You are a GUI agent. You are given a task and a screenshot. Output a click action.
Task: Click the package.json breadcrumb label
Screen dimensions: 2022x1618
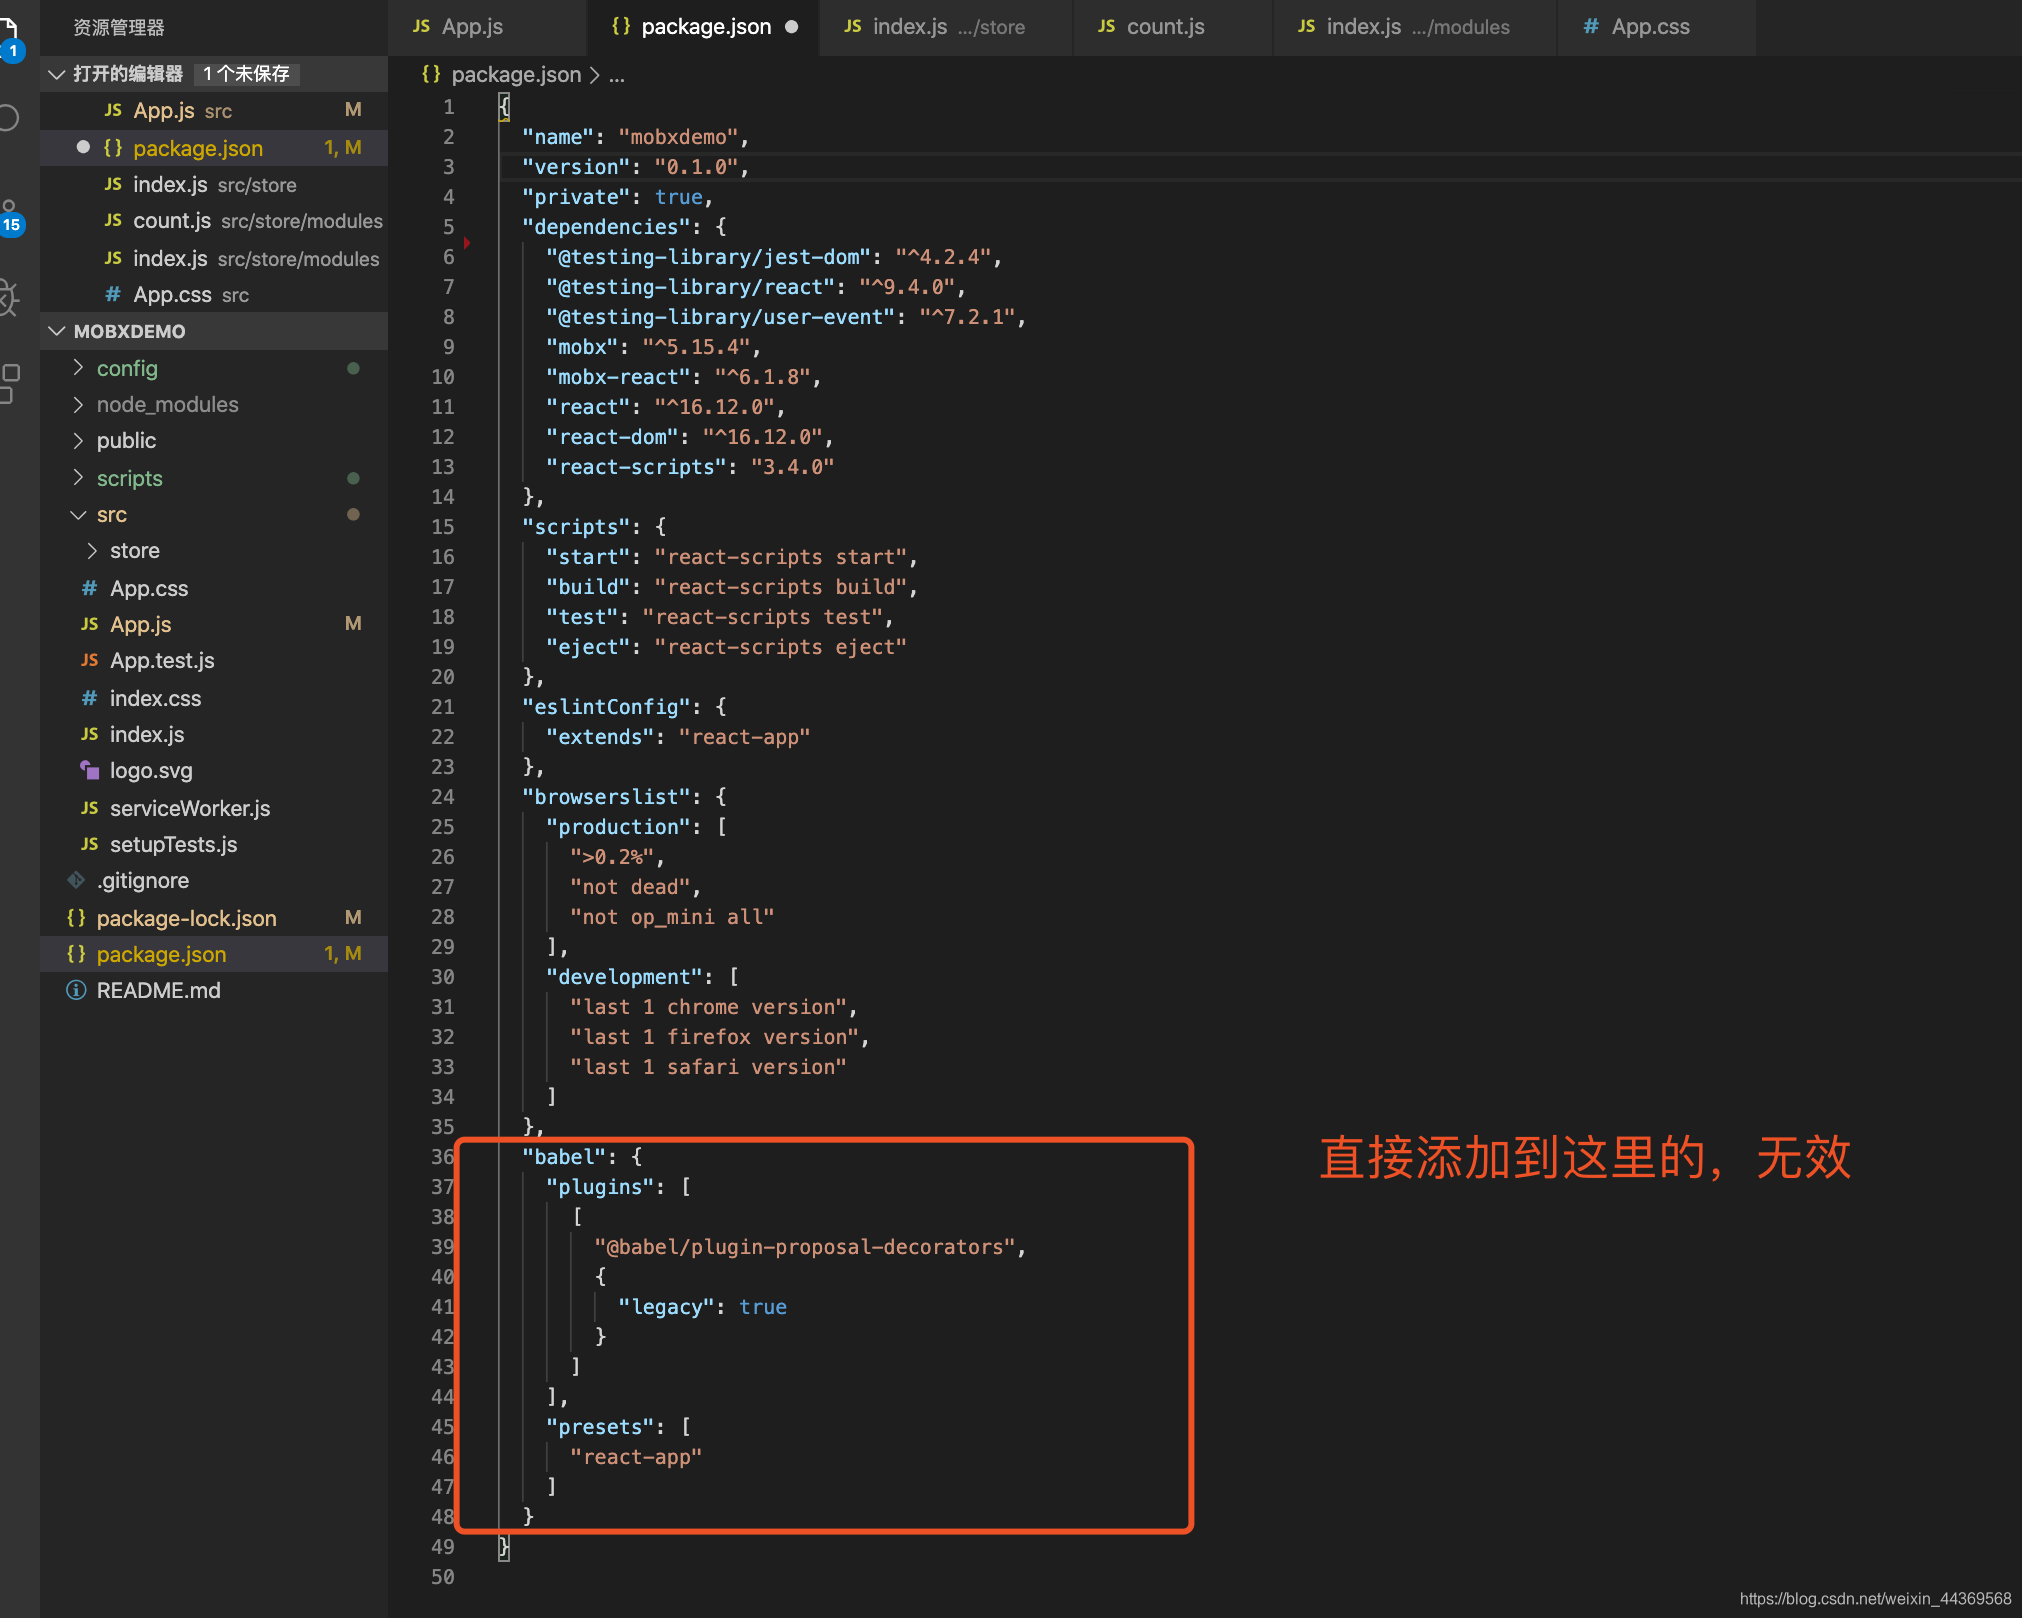coord(516,75)
